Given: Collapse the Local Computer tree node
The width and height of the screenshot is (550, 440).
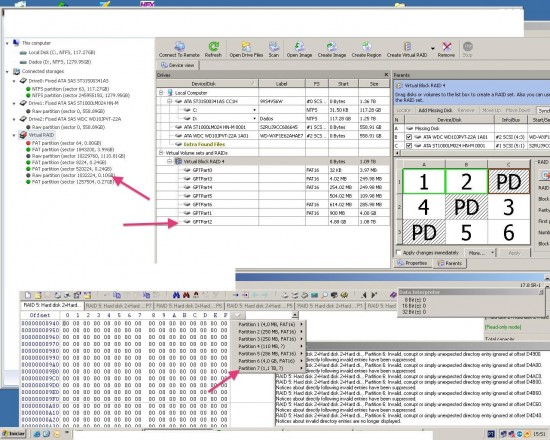Looking at the screenshot, I should 161,93.
